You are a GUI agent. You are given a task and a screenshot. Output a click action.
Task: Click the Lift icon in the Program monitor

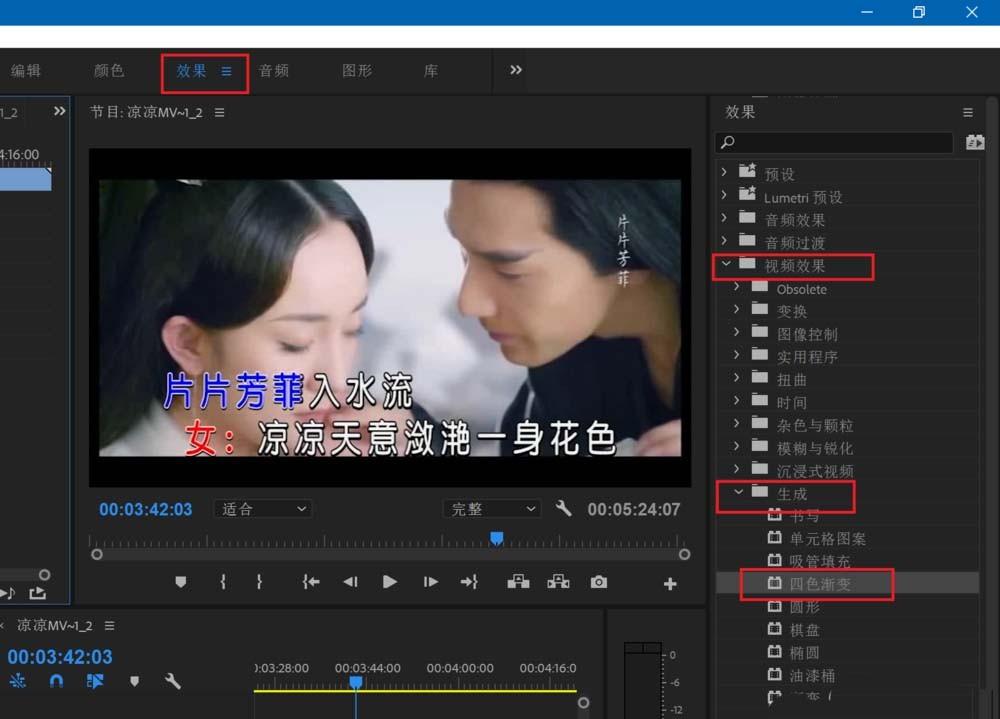click(x=519, y=582)
